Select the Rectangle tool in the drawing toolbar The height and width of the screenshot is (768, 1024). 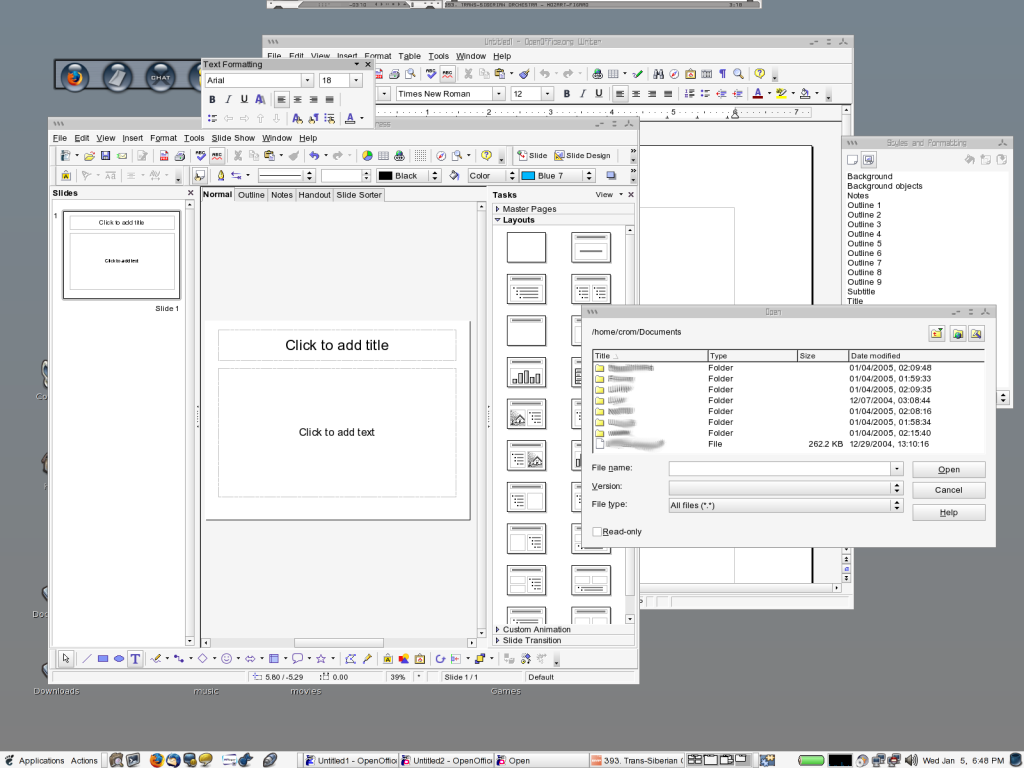pyautogui.click(x=103, y=659)
